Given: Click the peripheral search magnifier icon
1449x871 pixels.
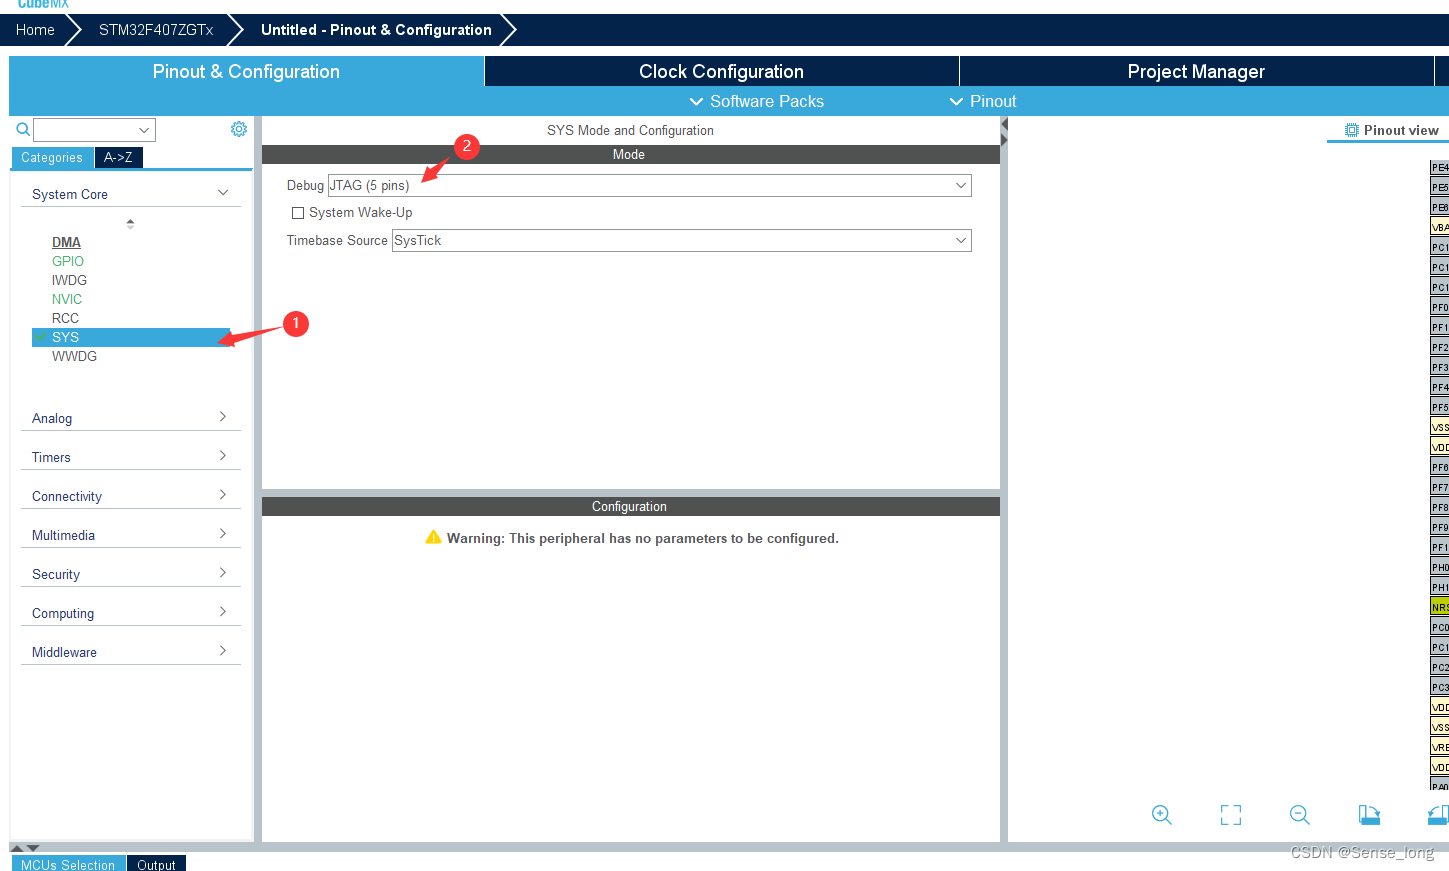Looking at the screenshot, I should point(23,129).
